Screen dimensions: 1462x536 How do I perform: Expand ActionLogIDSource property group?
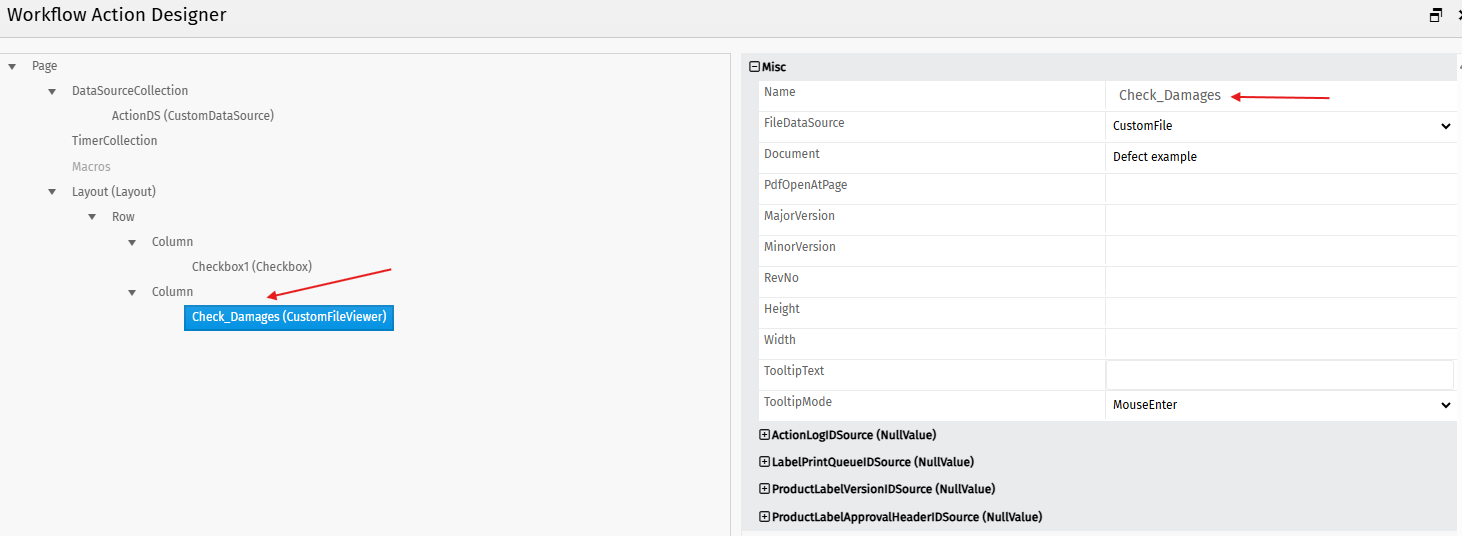click(765, 435)
